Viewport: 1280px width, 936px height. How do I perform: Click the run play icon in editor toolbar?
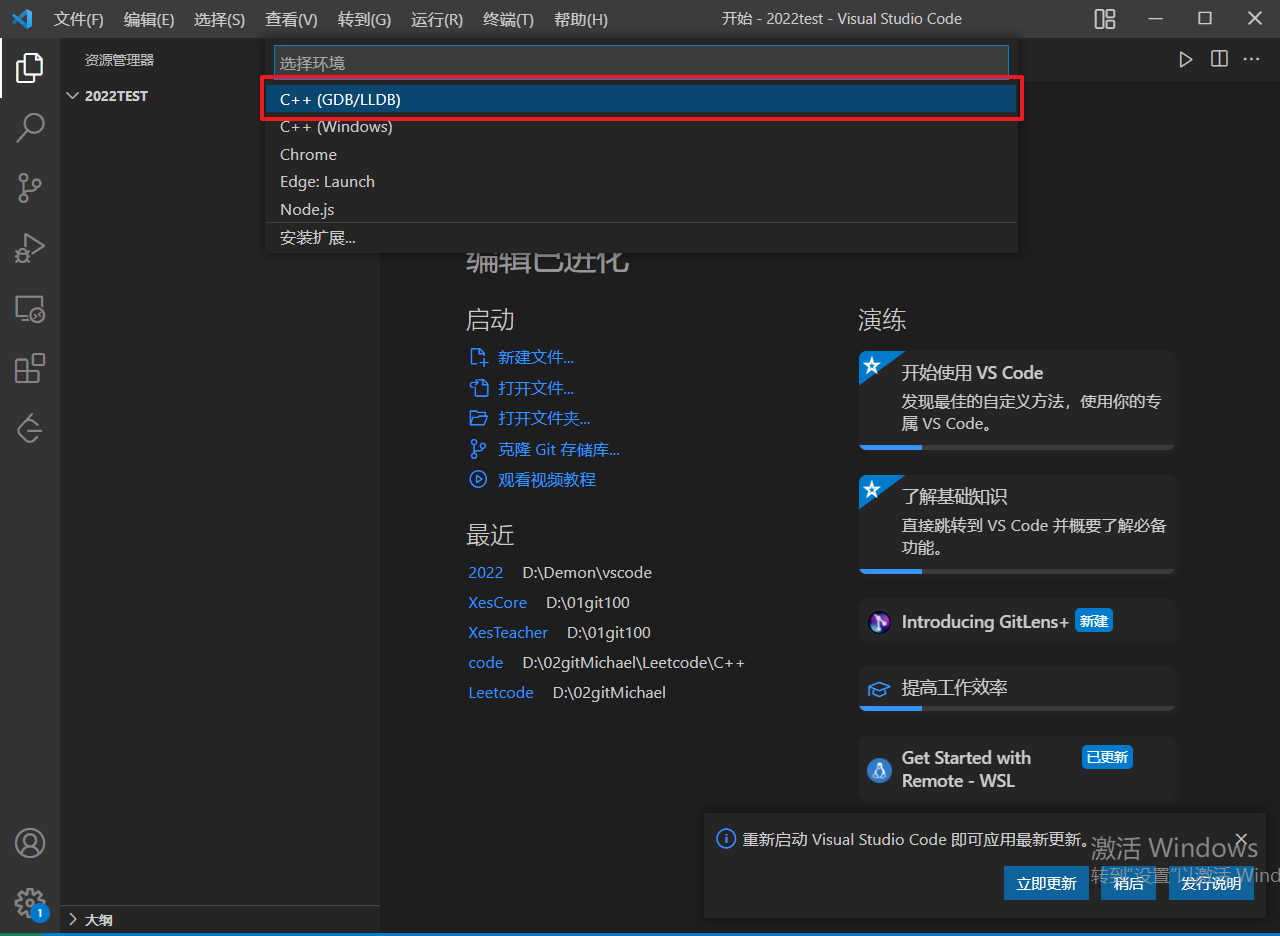point(1185,60)
